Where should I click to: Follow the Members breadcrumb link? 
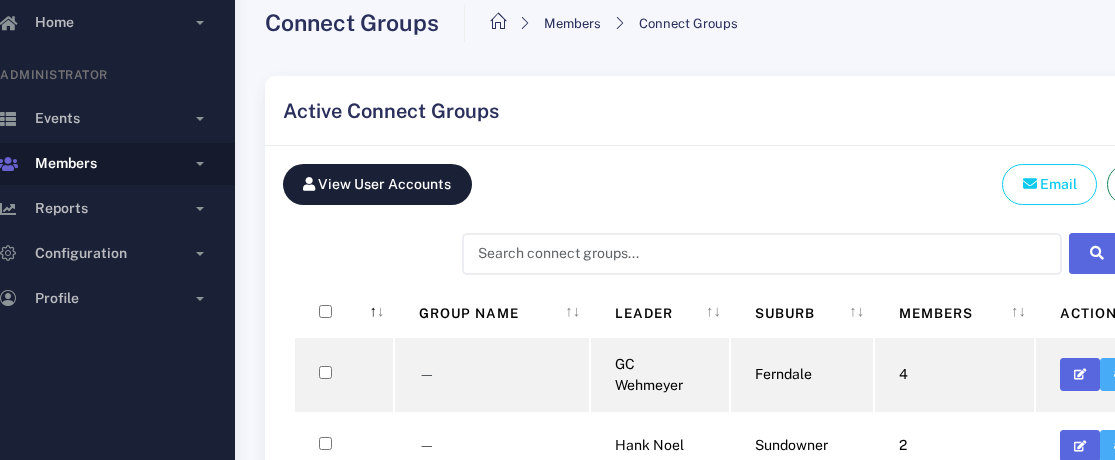(x=572, y=23)
